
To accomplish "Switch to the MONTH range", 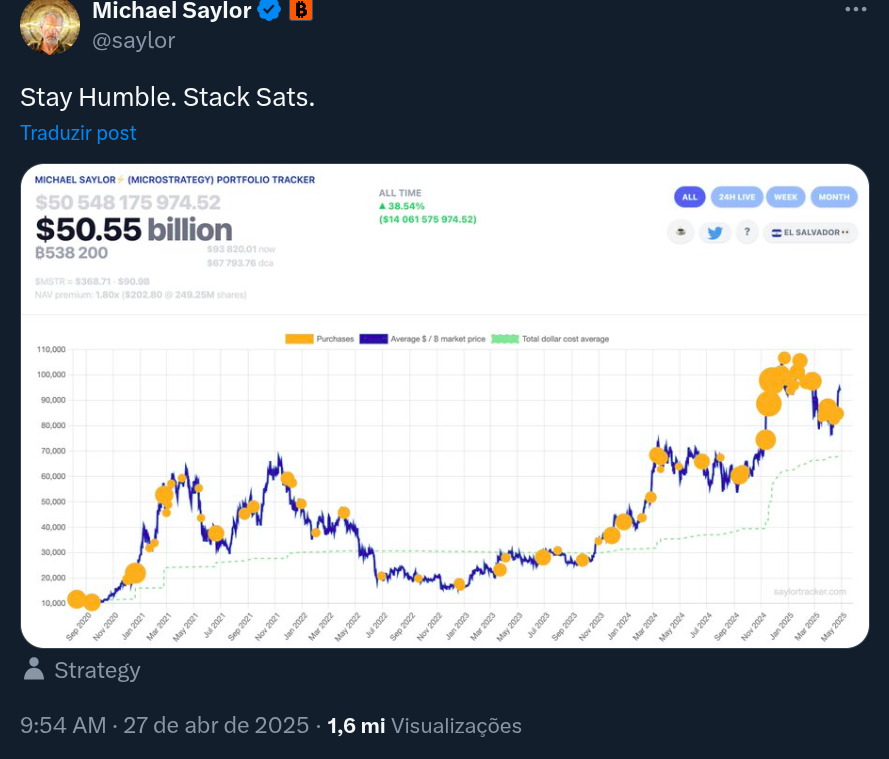I will 834,197.
